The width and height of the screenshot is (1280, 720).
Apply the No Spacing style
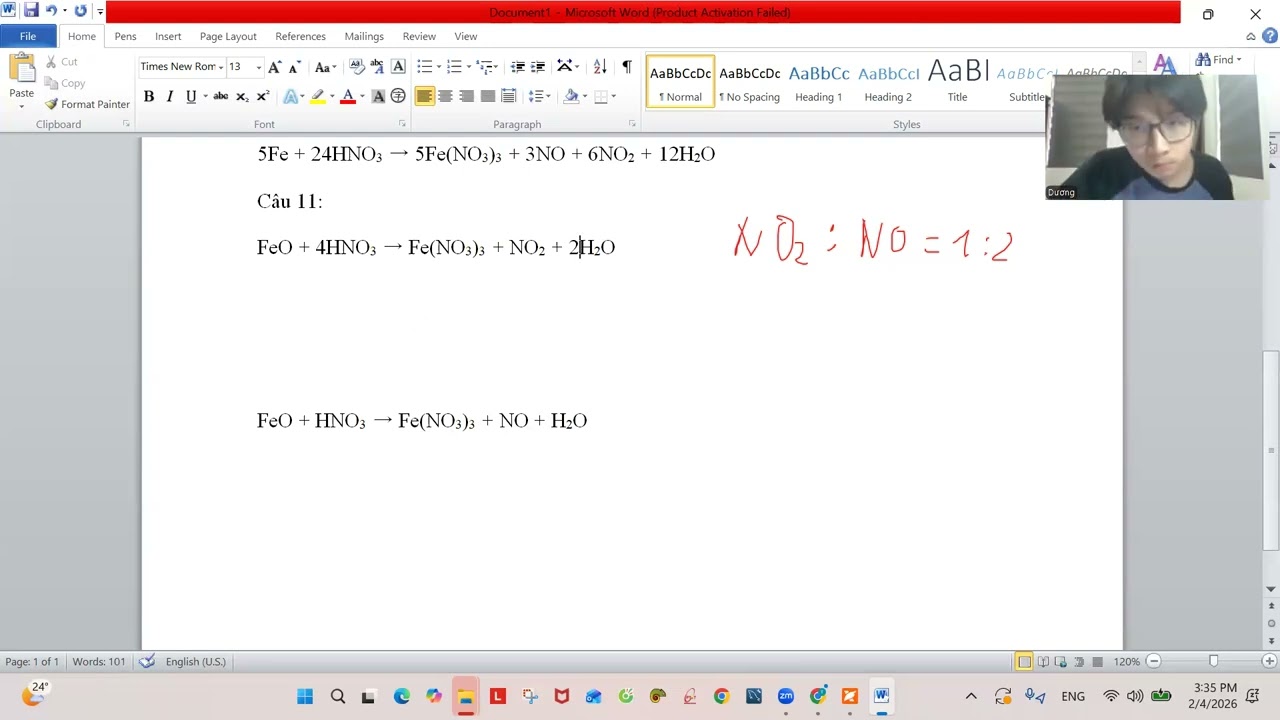tap(749, 81)
